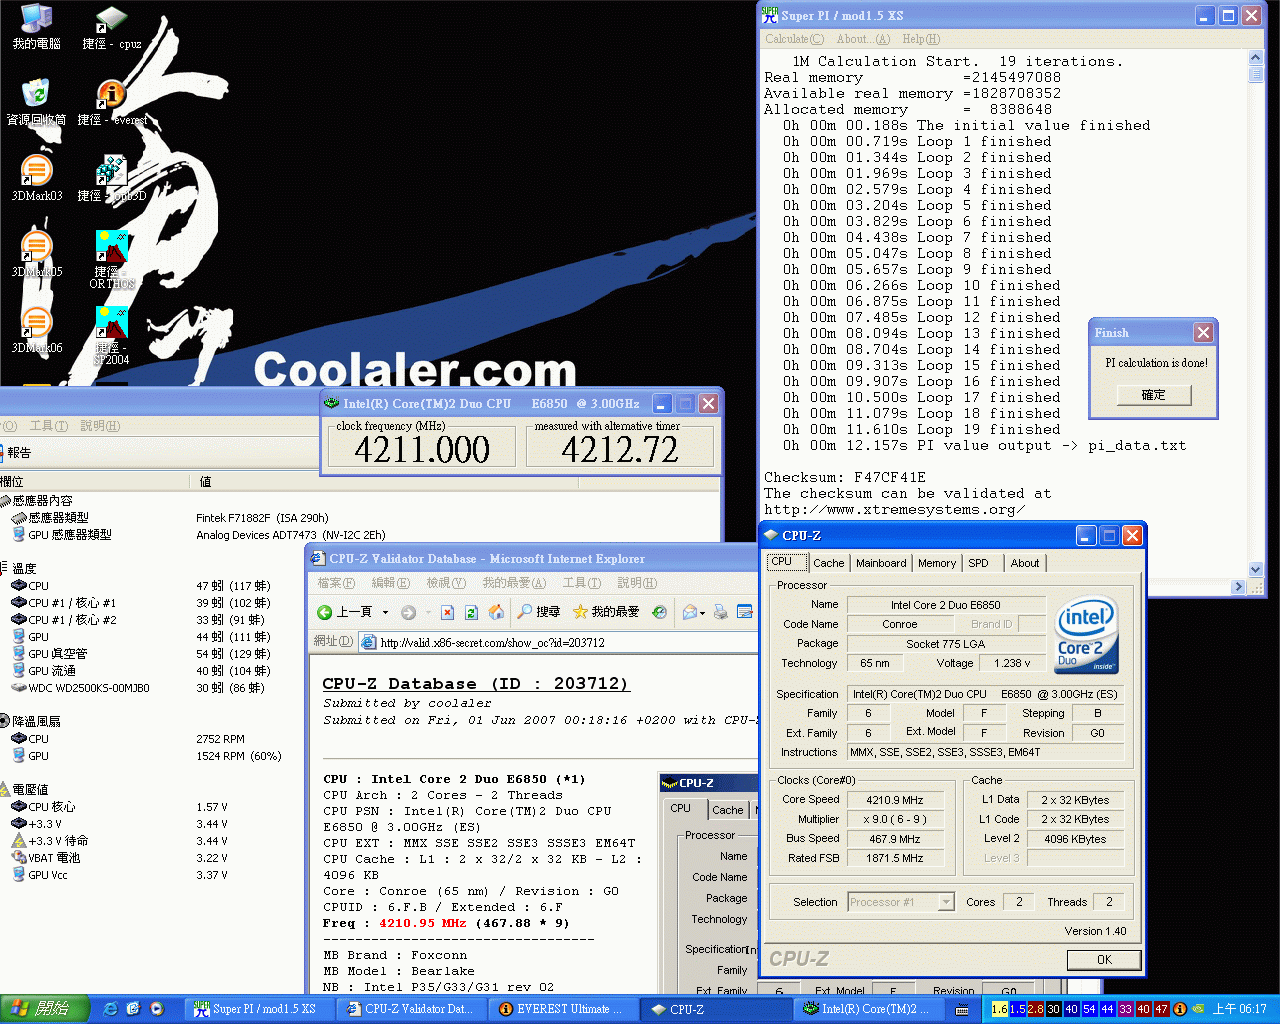Open IE Favorites star (我的最愛) toolbar button
Screen dimensions: 1280x1024
tap(606, 612)
